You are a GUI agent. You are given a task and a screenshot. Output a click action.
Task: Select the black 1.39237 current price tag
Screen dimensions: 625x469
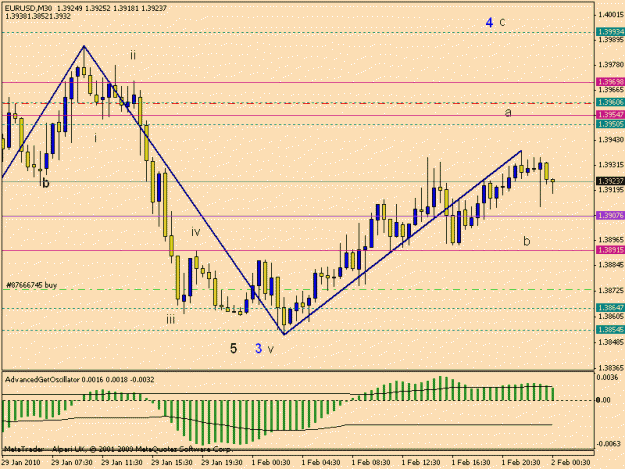[610, 181]
